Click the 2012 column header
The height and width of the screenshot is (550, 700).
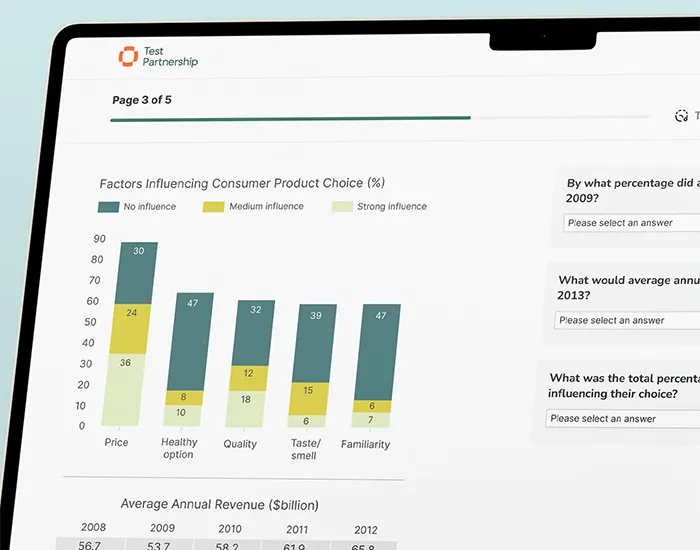coord(366,530)
